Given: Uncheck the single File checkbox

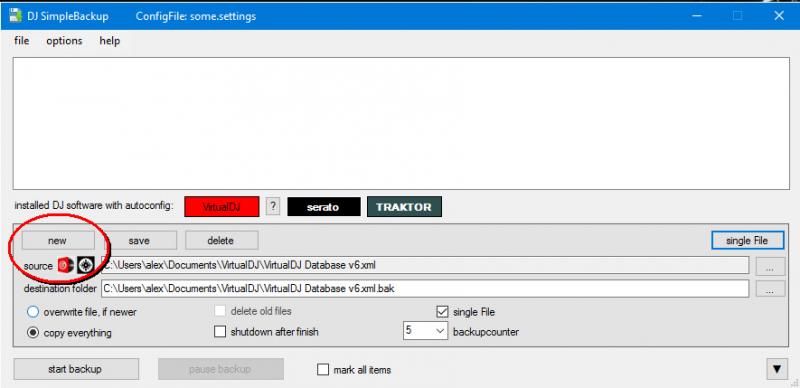Looking at the screenshot, I should (x=442, y=311).
